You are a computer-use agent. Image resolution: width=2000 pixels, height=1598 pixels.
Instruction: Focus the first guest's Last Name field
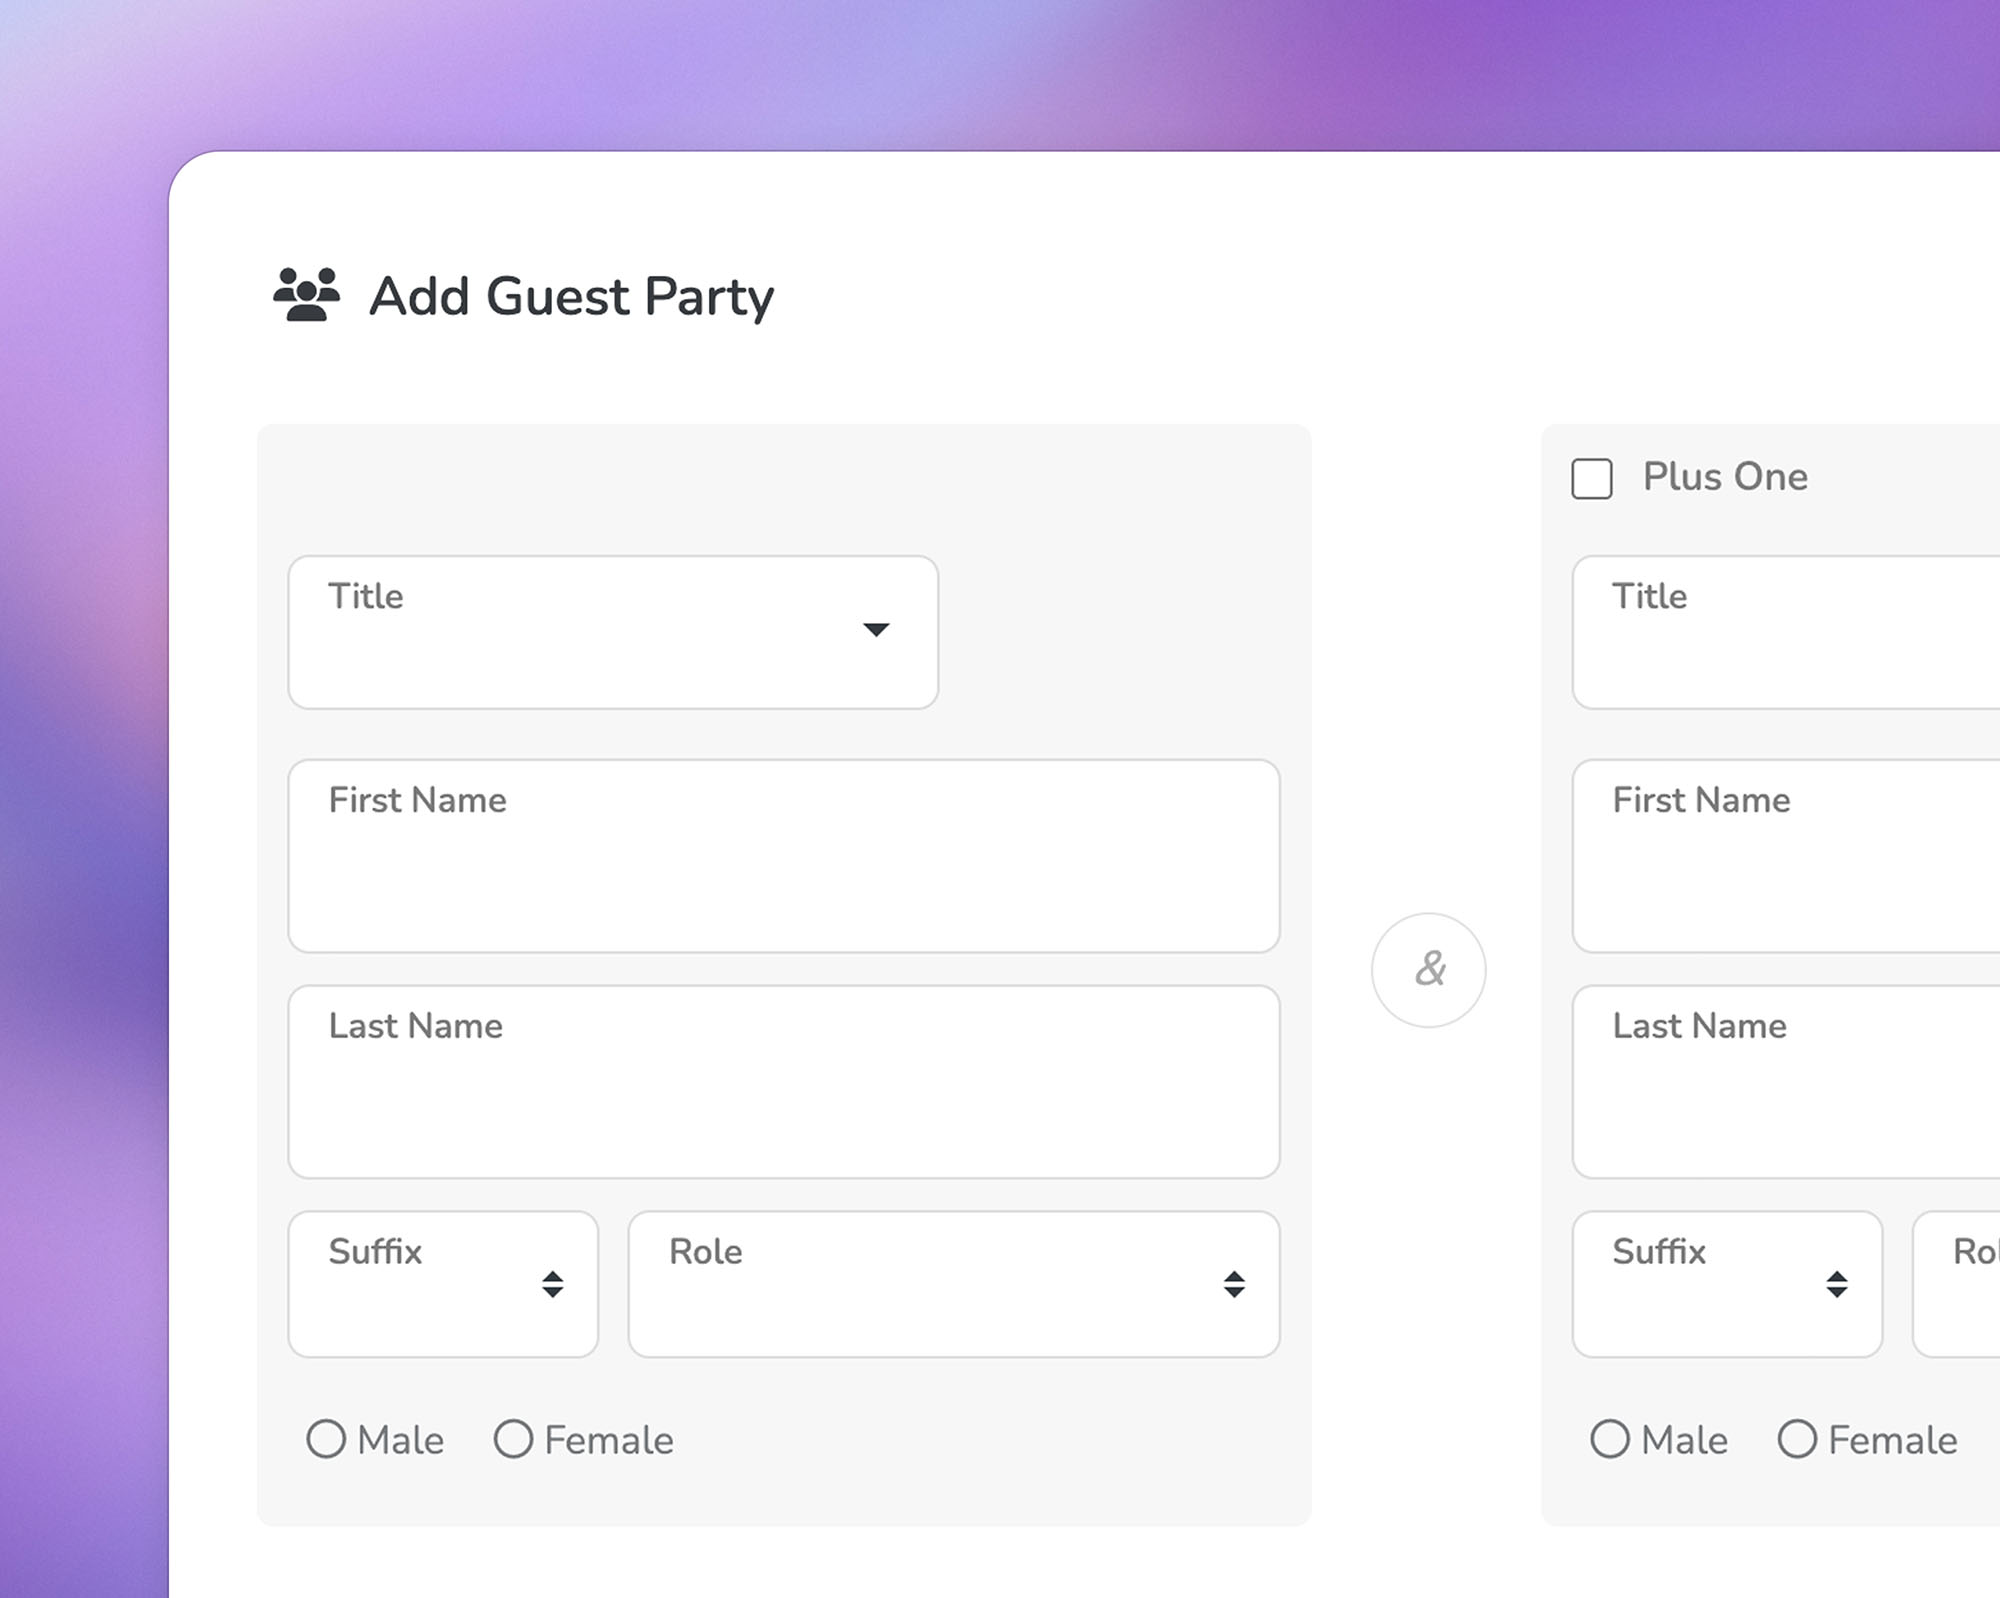tap(784, 1082)
